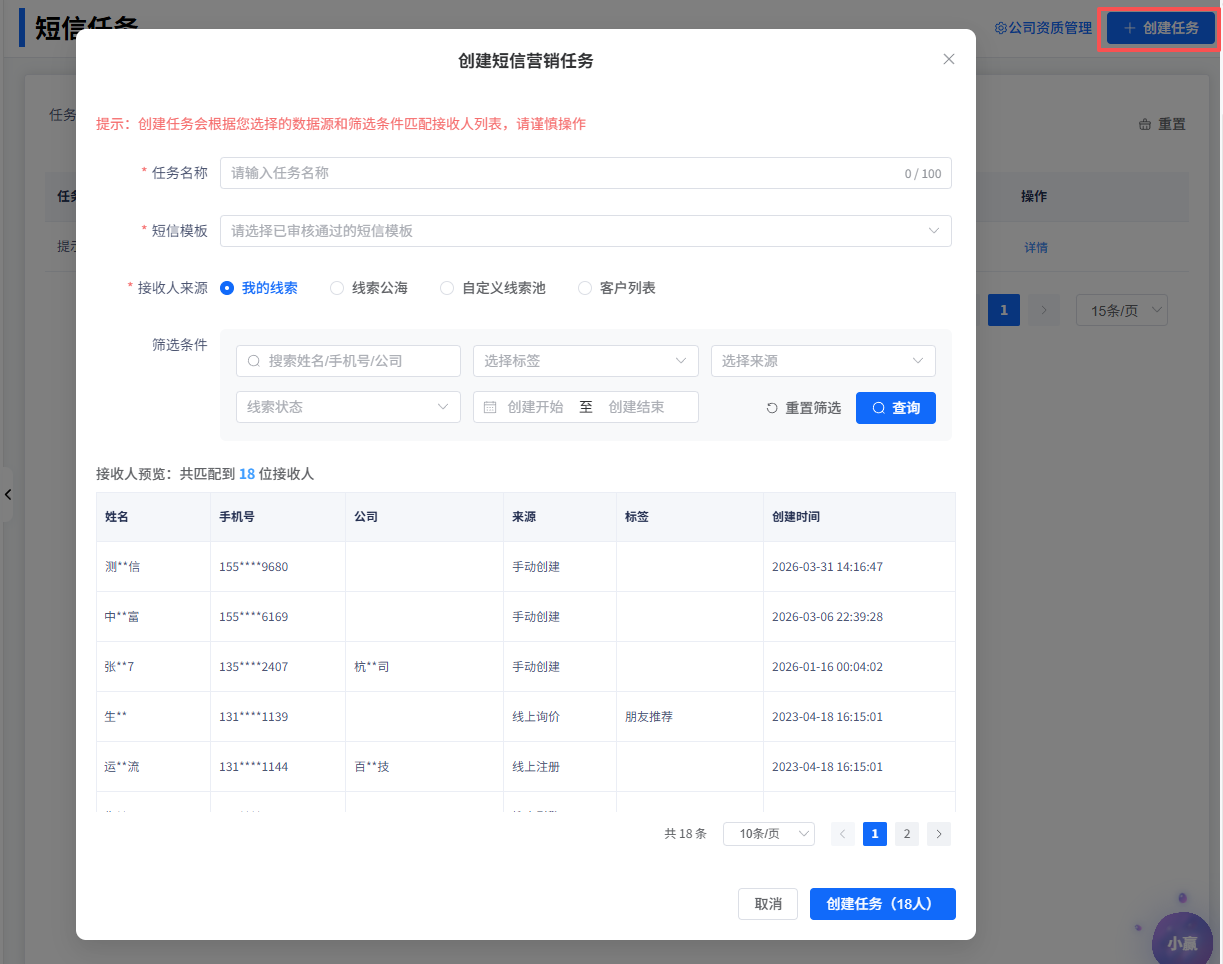Image resolution: width=1223 pixels, height=964 pixels.
Task: Close the create SMS task dialog
Action: click(x=949, y=59)
